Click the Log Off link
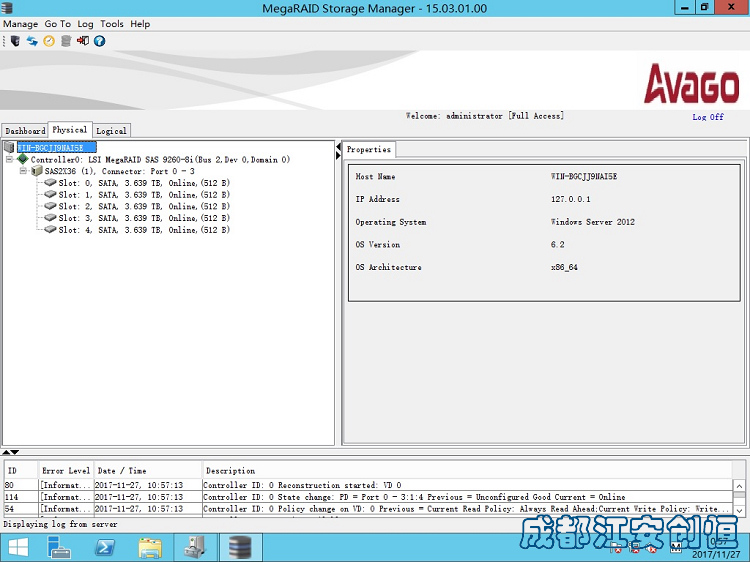The width and height of the screenshot is (750, 562). [708, 117]
